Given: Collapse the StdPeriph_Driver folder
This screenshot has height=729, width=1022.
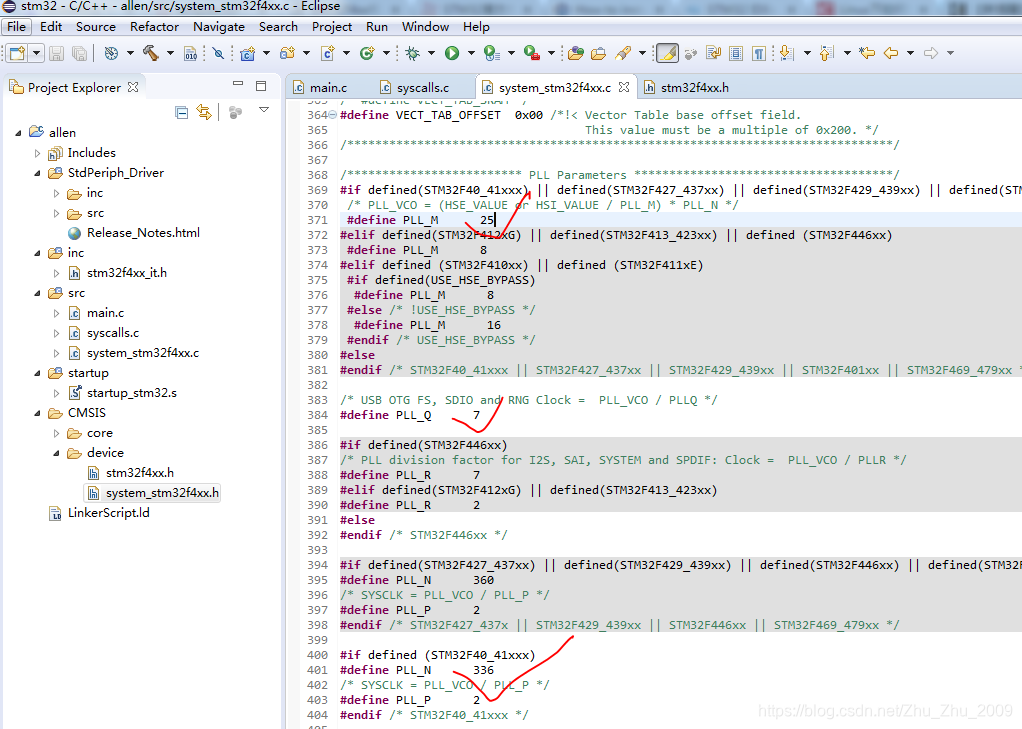Looking at the screenshot, I should pos(37,173).
